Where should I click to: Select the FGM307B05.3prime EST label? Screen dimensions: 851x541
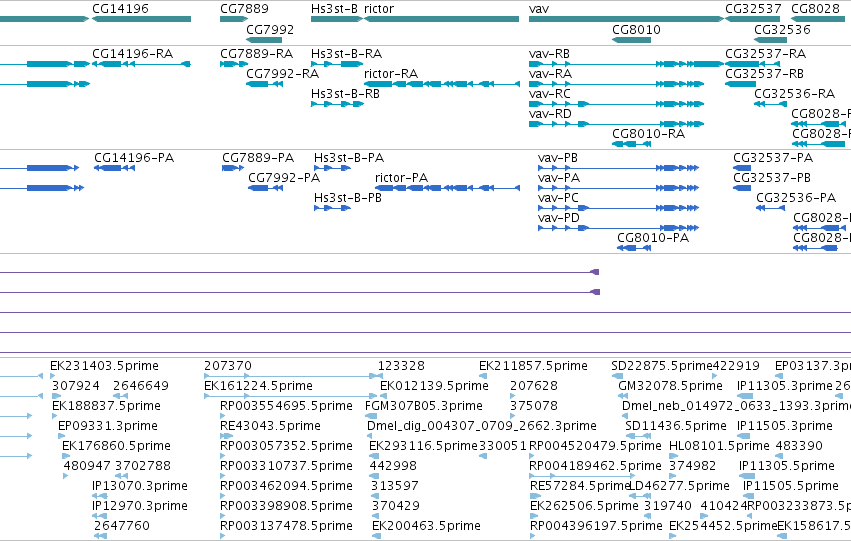tap(424, 406)
